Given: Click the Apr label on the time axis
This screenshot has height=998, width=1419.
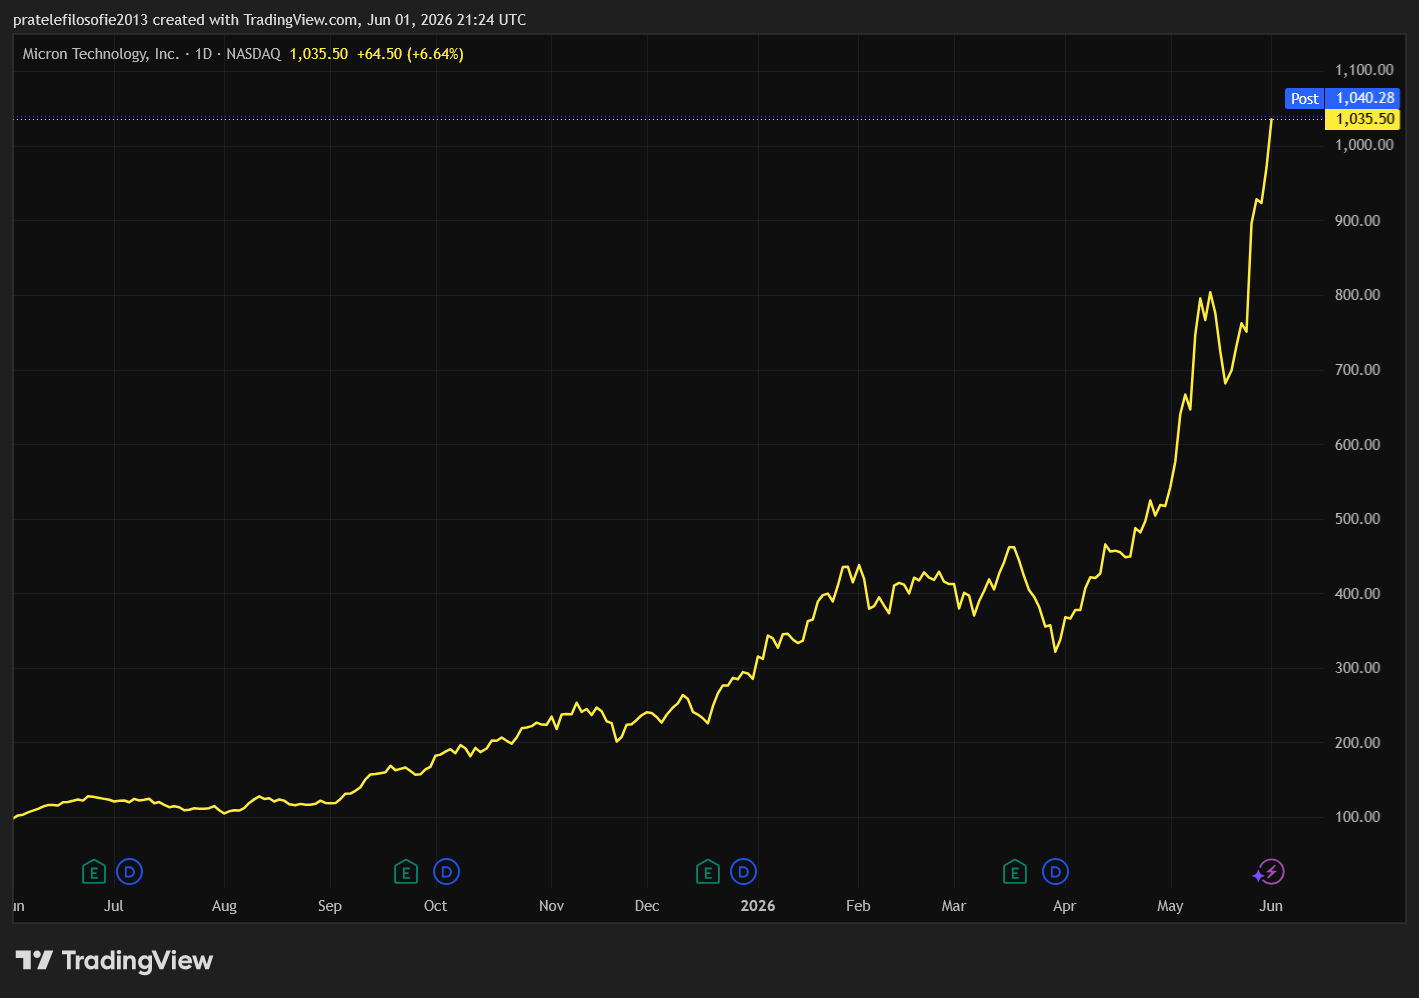Looking at the screenshot, I should point(1064,906).
